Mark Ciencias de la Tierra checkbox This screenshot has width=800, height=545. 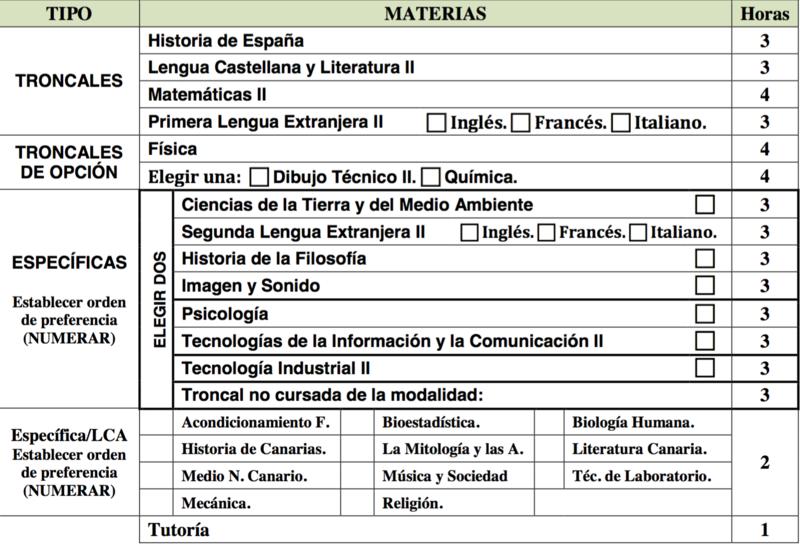[x=705, y=205]
